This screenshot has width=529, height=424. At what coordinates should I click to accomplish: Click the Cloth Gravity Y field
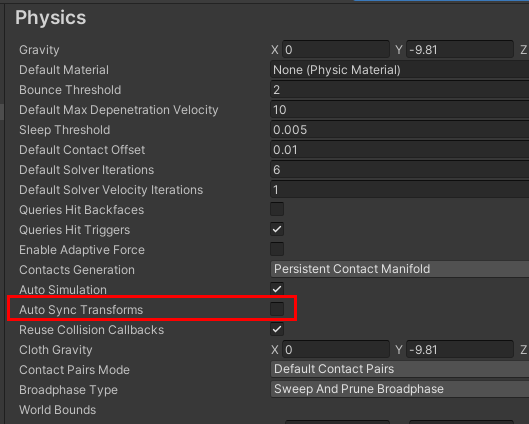tap(460, 349)
